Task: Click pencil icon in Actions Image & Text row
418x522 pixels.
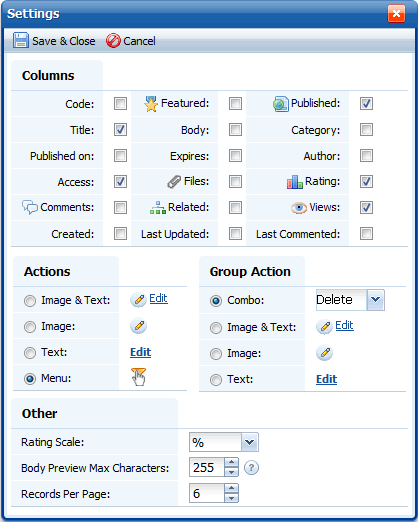Action: 138,300
